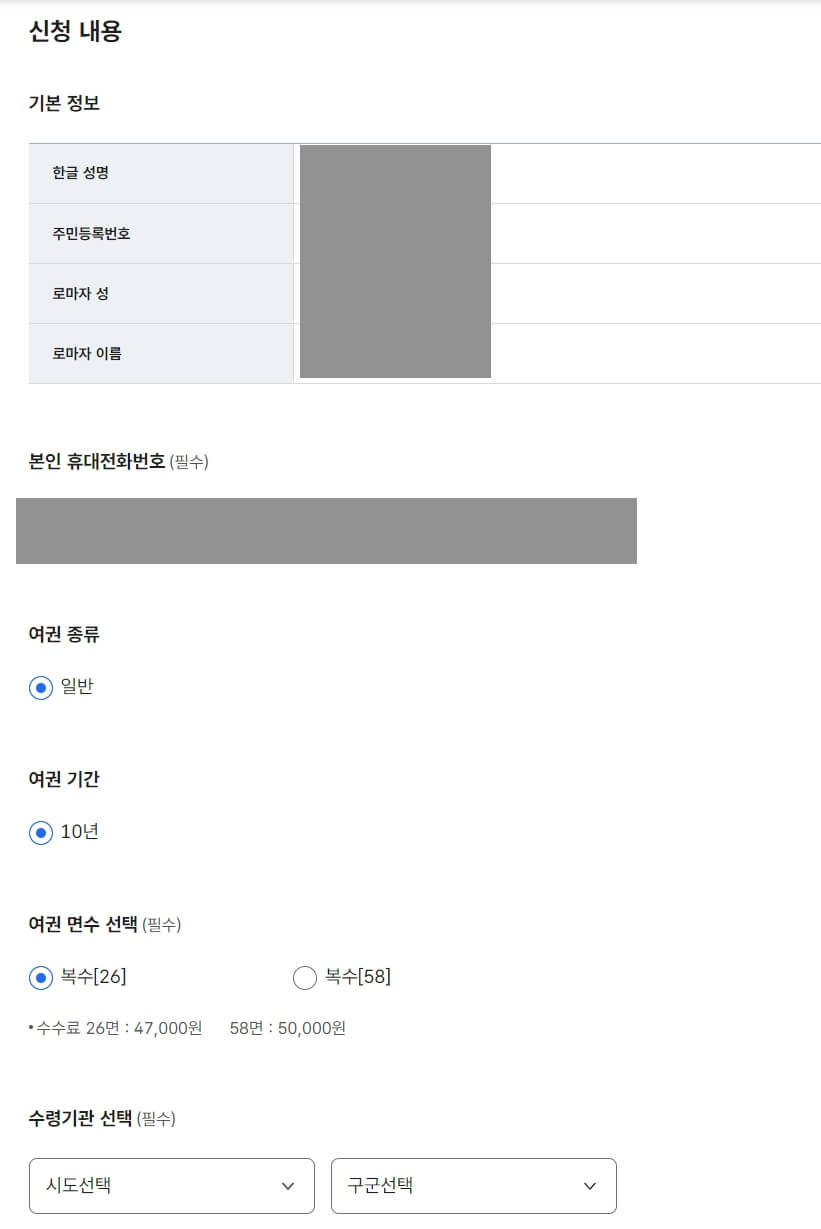Select the 일반 passport type radio button
821x1229 pixels.
(x=38, y=687)
